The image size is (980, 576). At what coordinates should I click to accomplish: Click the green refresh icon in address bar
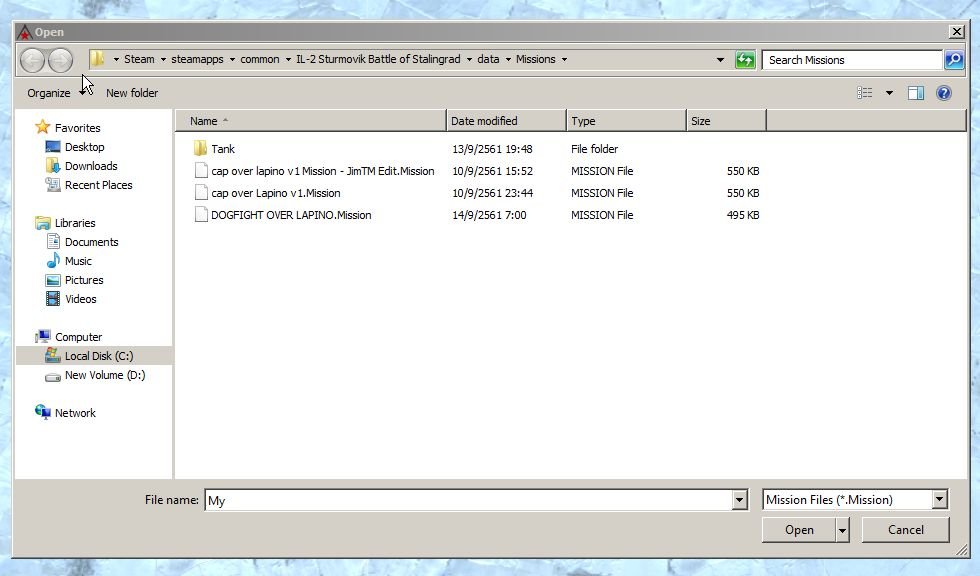point(745,60)
